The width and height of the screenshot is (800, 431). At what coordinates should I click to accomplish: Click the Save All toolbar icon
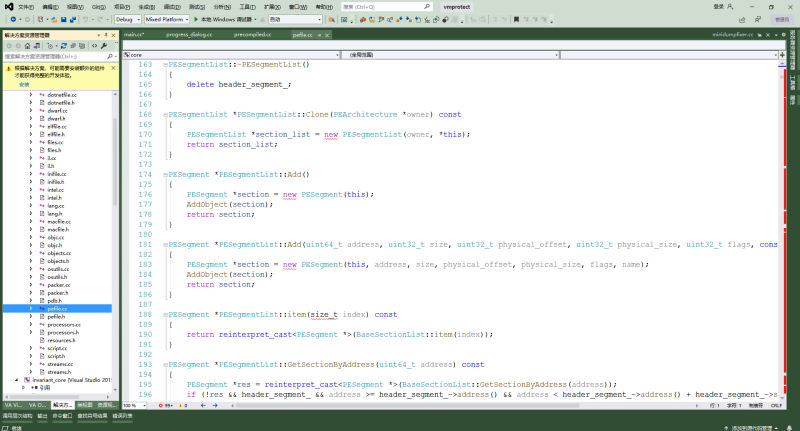click(x=72, y=19)
